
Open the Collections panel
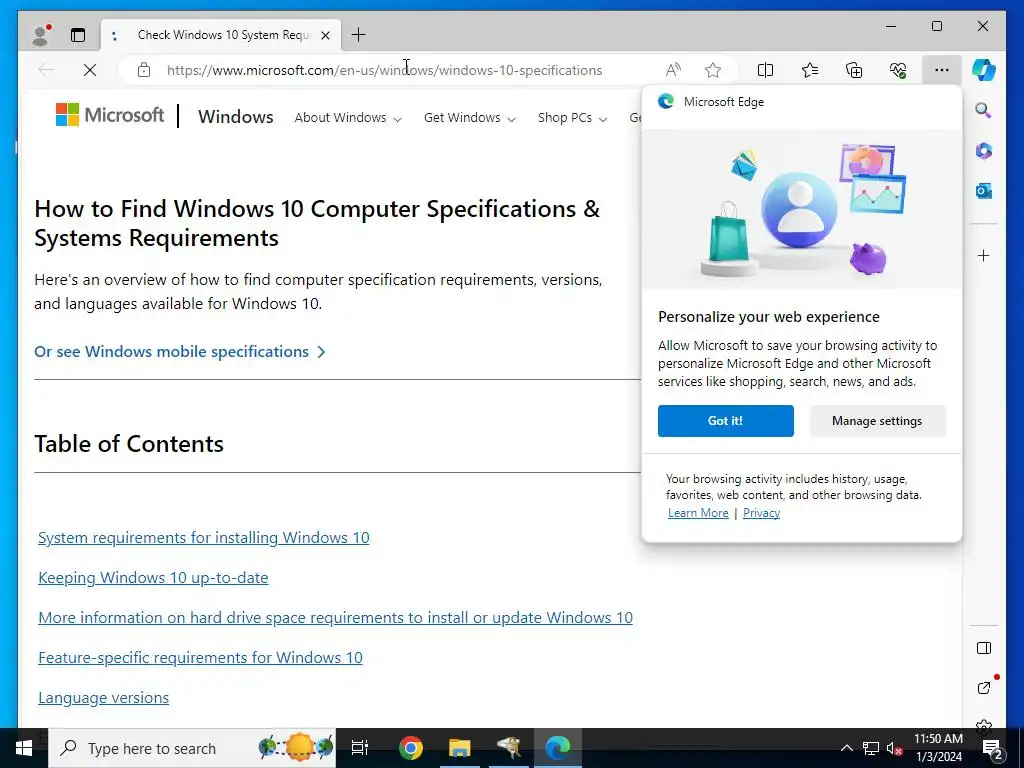854,70
